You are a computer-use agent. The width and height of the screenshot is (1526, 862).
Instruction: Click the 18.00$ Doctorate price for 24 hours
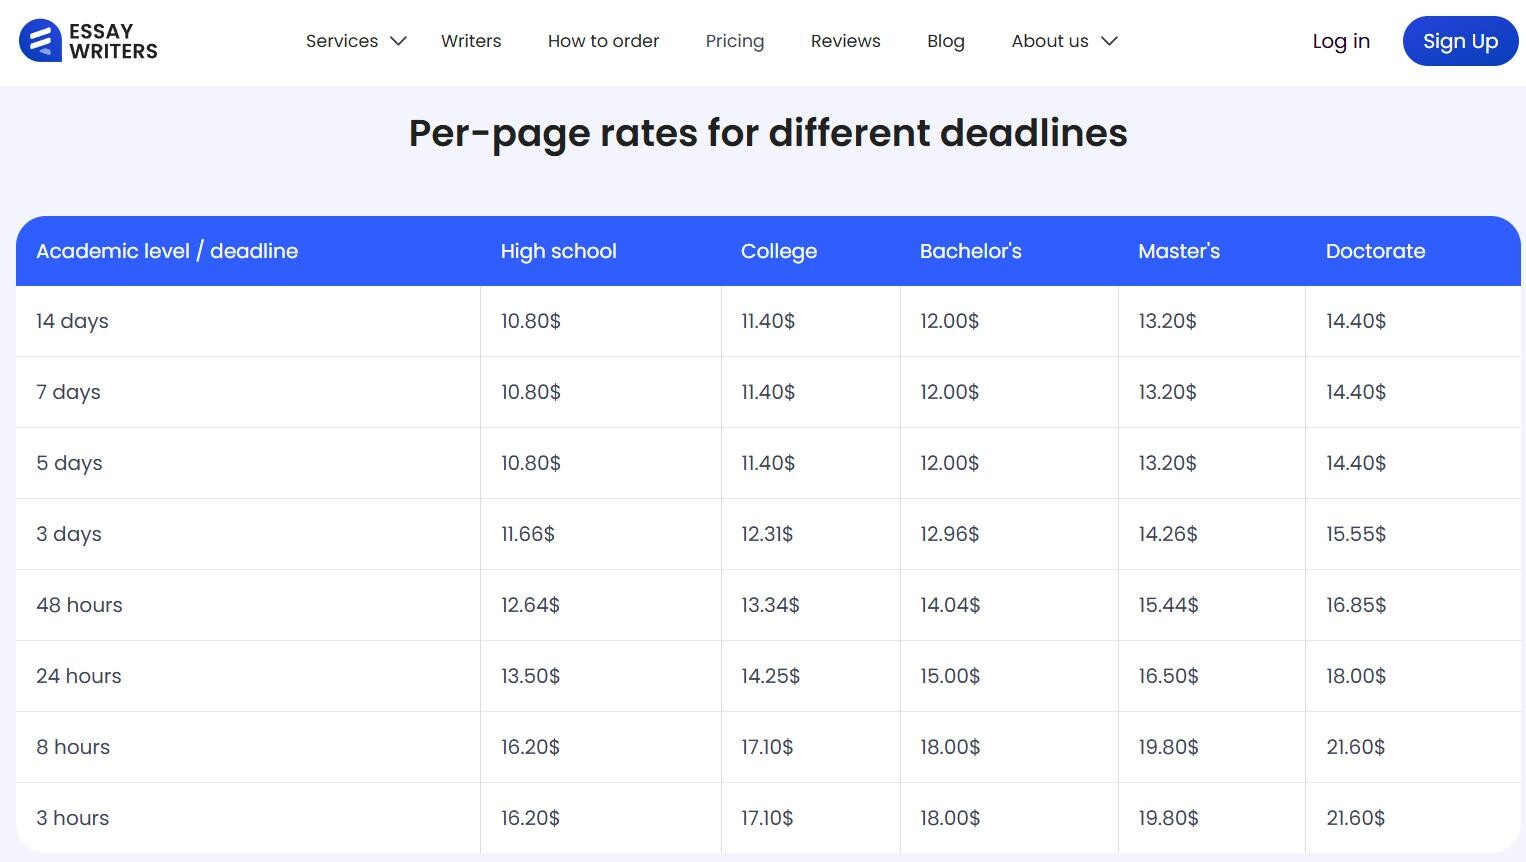click(1355, 676)
